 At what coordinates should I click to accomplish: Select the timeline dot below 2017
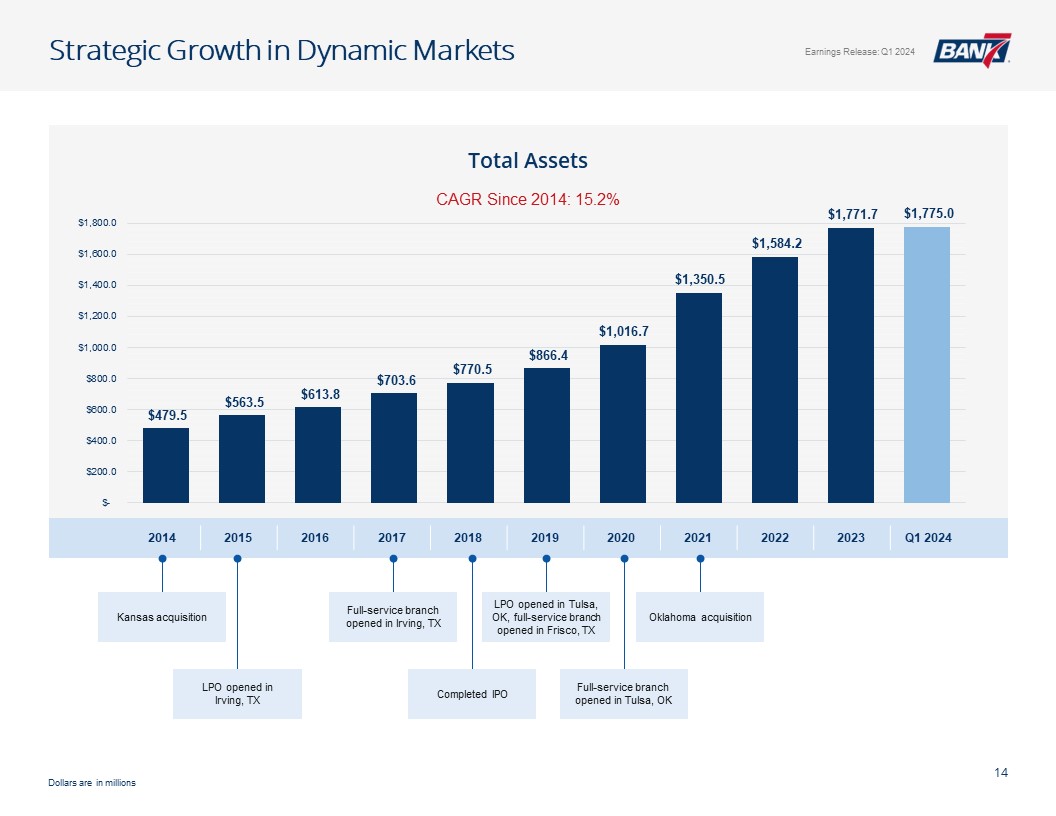(393, 558)
